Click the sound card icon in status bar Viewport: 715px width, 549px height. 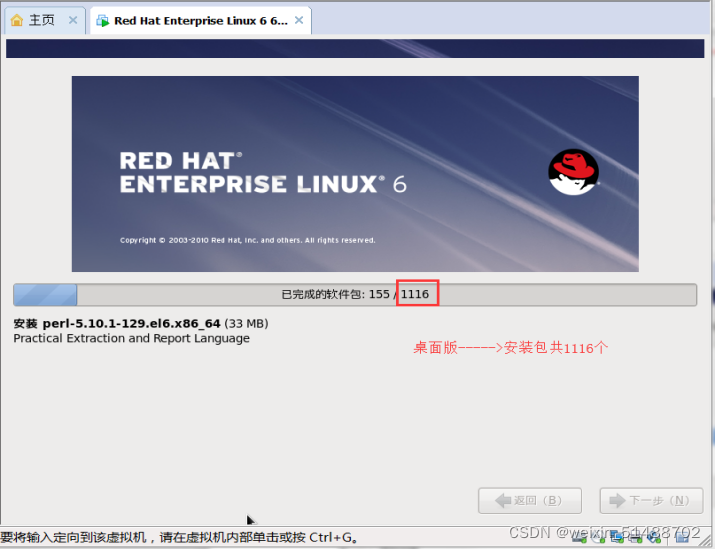click(x=653, y=538)
